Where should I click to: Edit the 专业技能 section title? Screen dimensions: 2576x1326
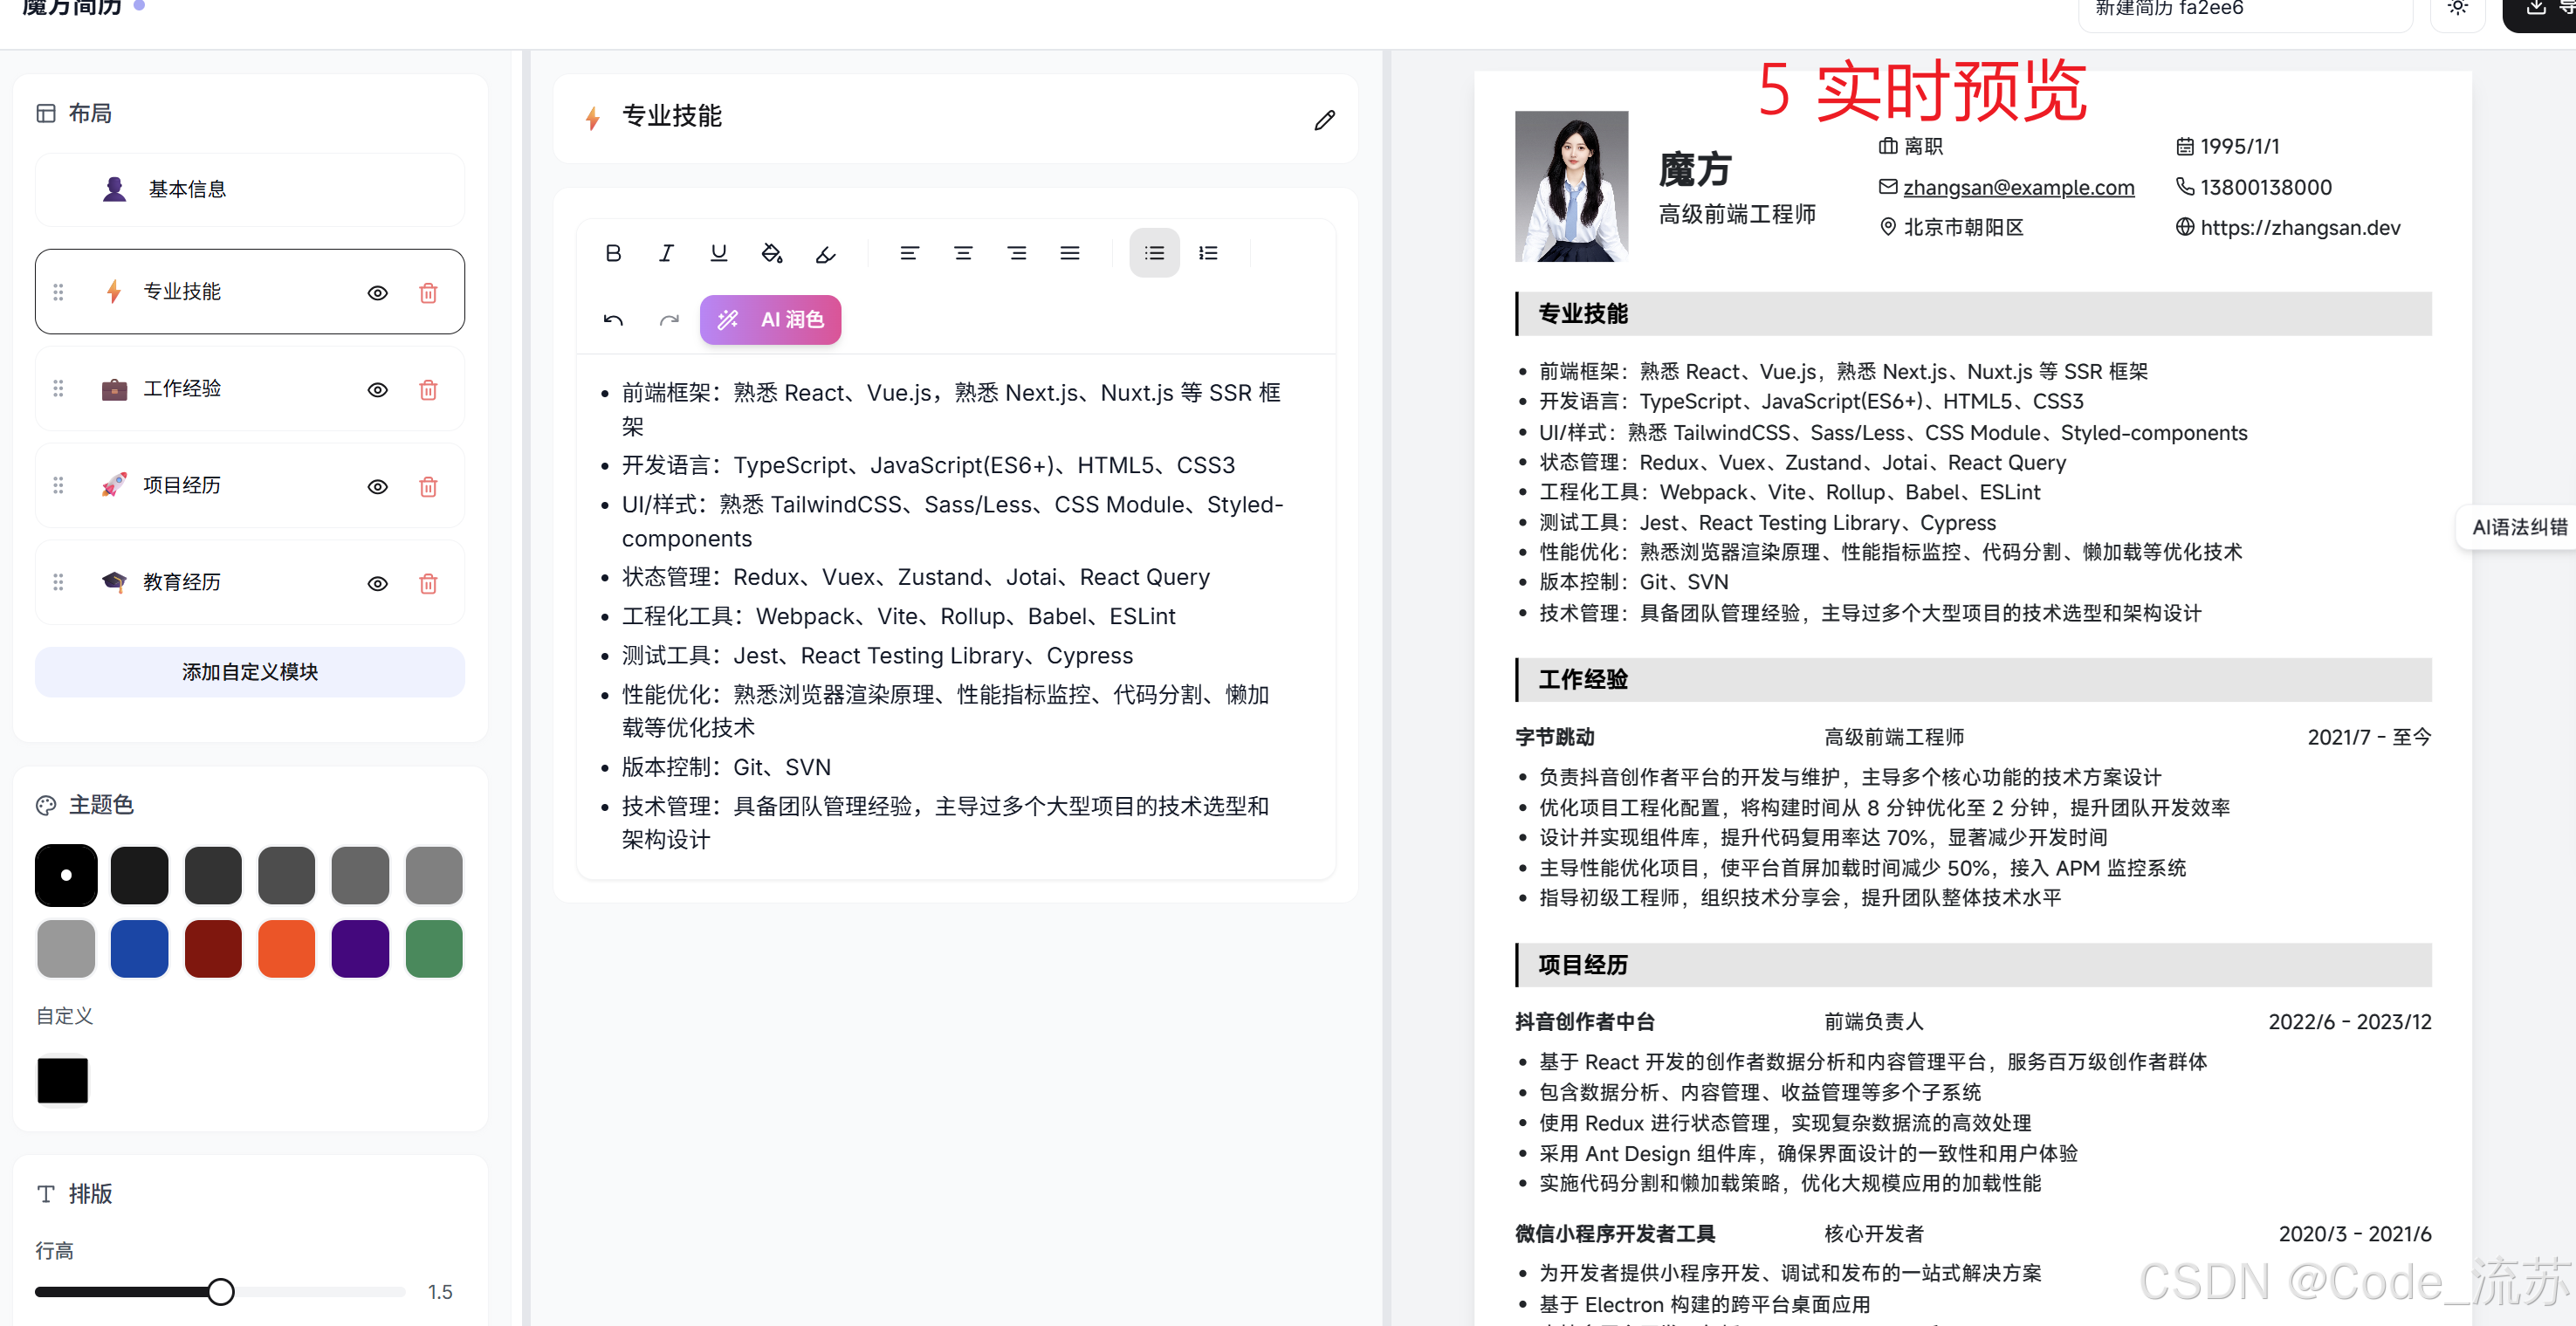coord(1324,120)
